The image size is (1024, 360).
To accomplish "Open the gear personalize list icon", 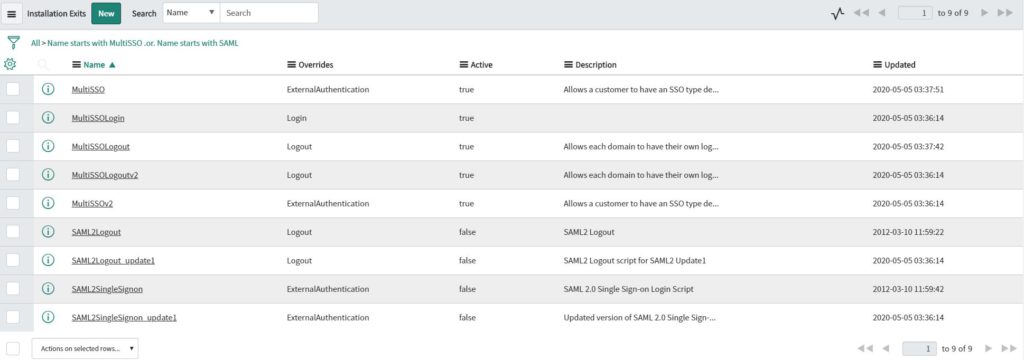I will [10, 65].
